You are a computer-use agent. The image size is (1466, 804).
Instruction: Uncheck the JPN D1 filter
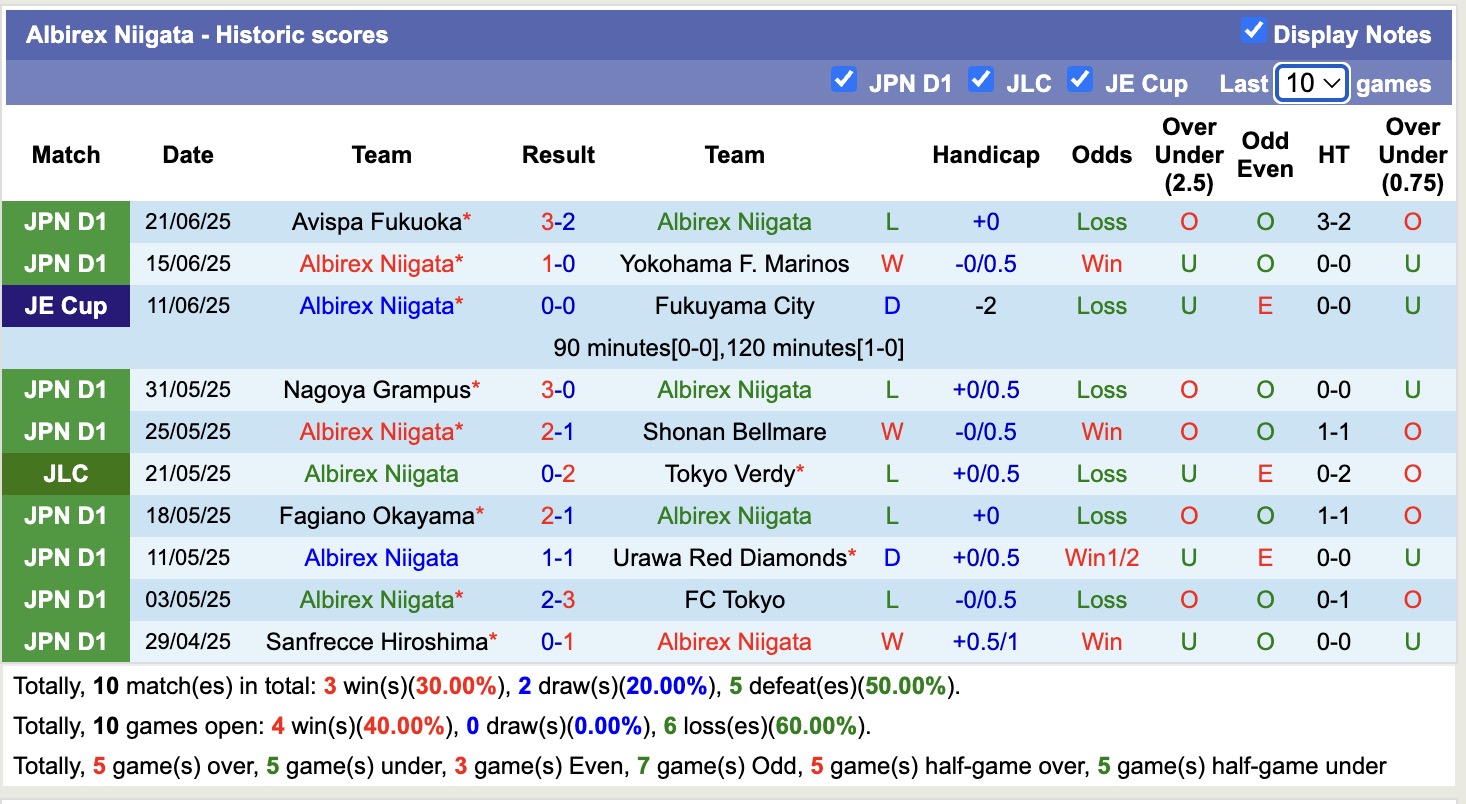(844, 79)
